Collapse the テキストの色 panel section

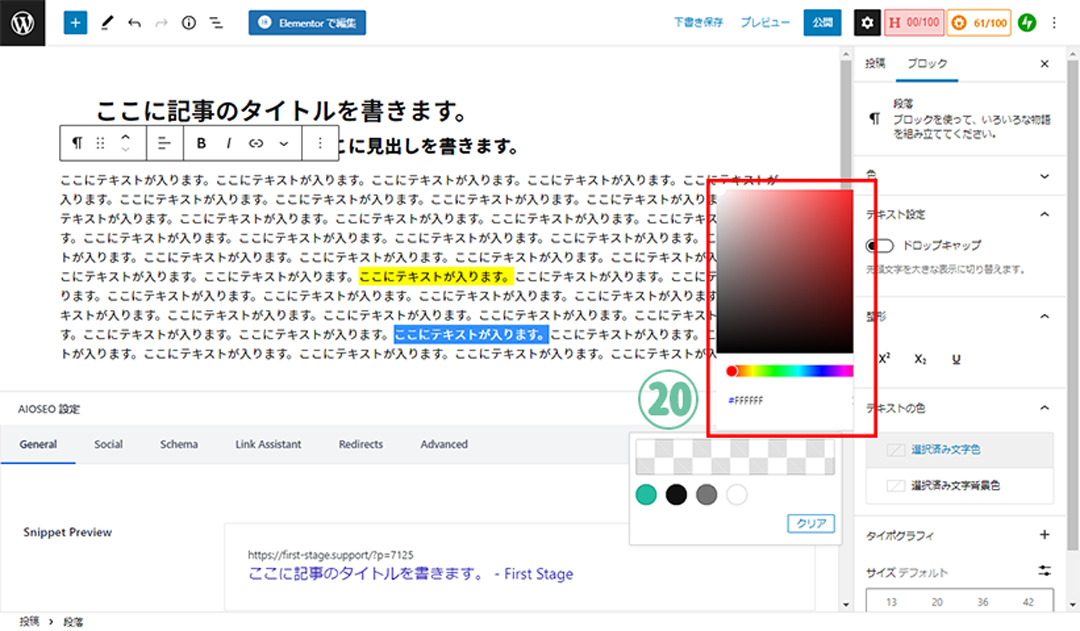[1045, 407]
